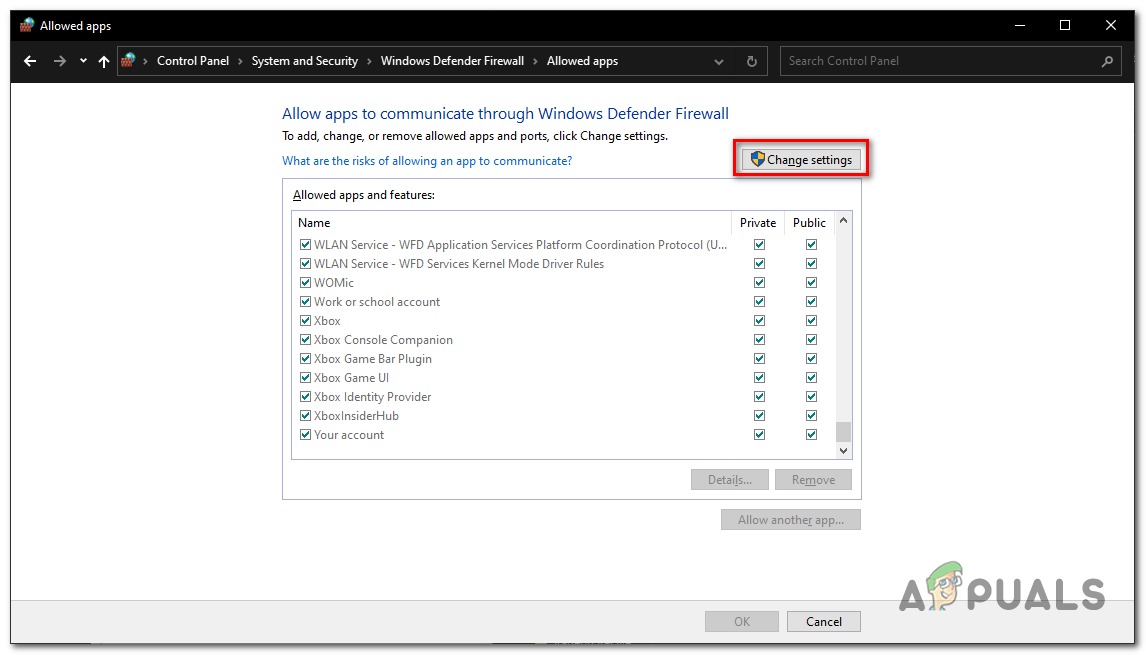Click the search magnifier icon
Image resolution: width=1146 pixels, height=655 pixels.
click(1107, 61)
